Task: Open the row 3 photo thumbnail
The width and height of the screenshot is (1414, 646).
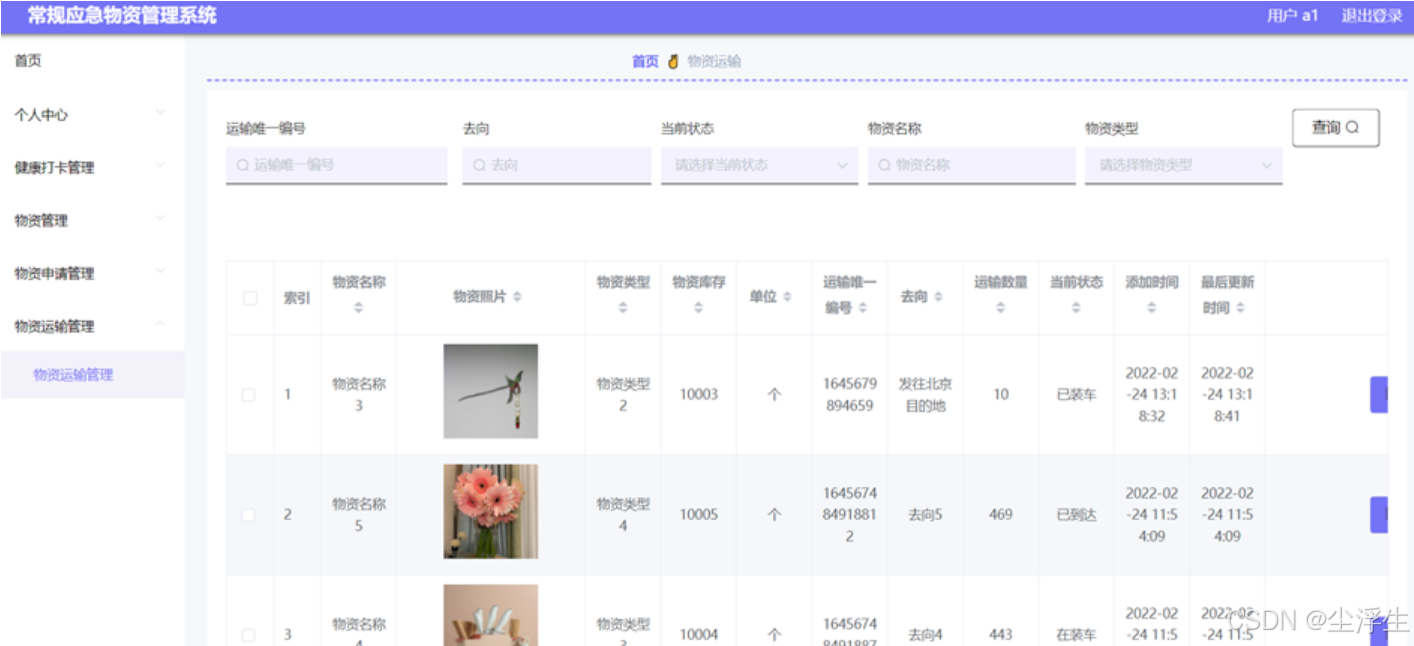Action: click(490, 615)
